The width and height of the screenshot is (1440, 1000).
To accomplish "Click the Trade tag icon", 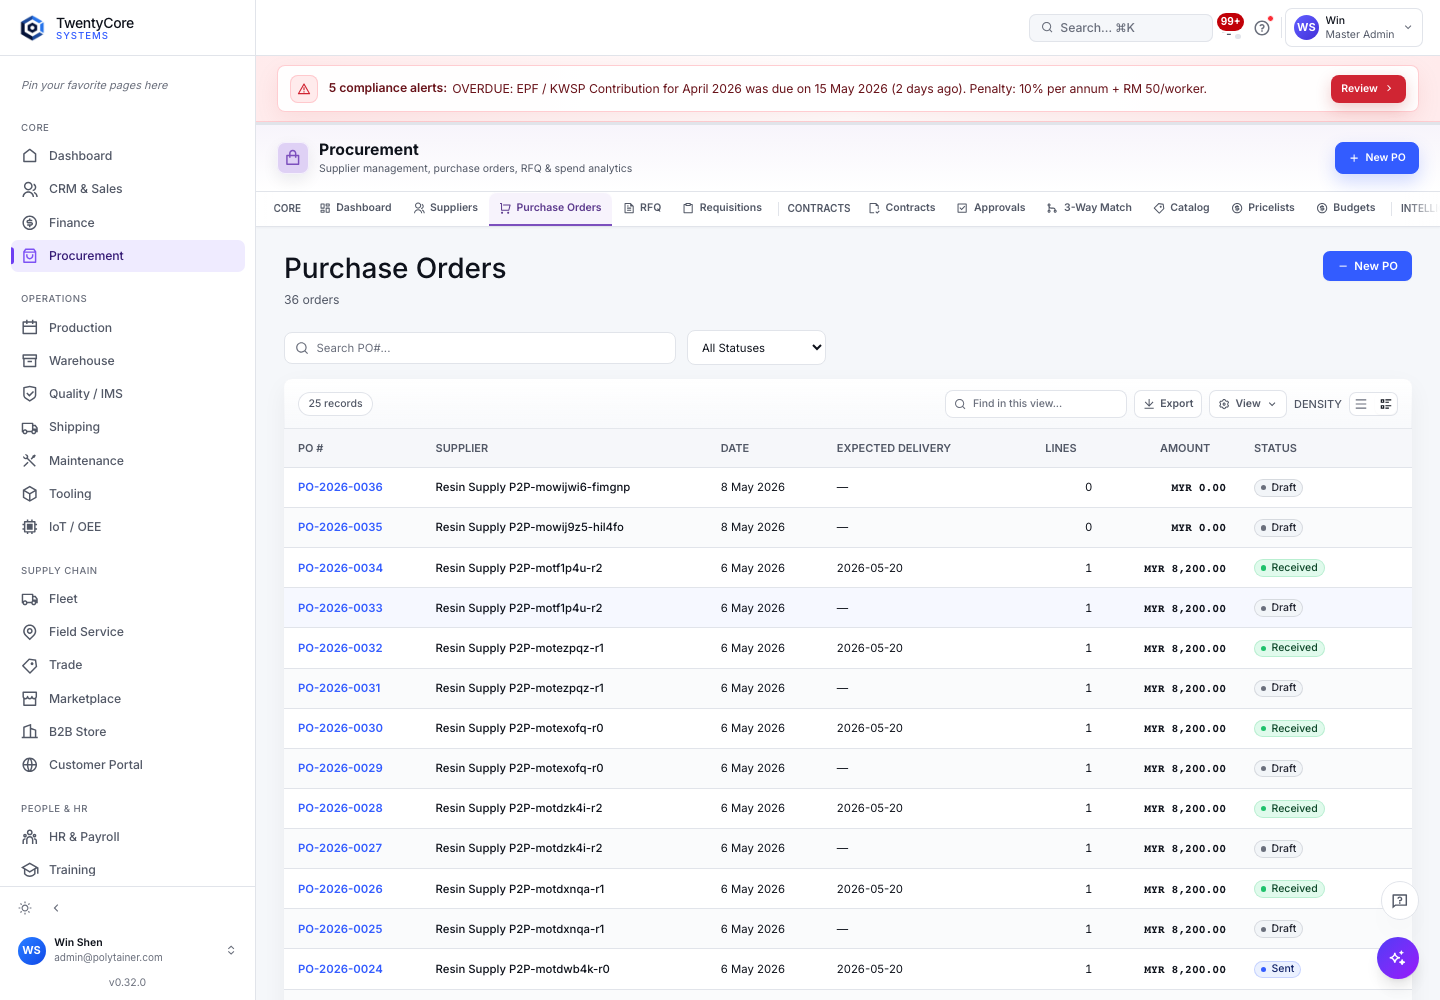I will click(x=30, y=665).
